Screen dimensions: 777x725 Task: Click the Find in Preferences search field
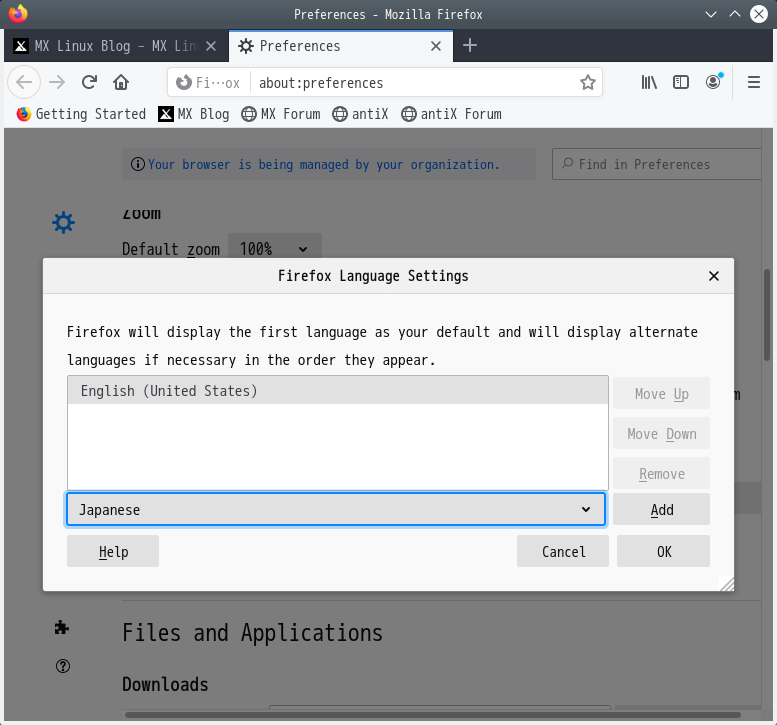657,164
